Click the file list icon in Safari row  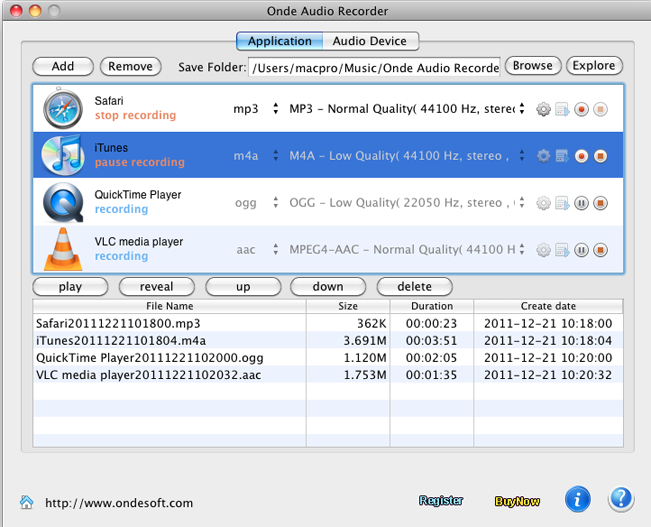click(562, 110)
